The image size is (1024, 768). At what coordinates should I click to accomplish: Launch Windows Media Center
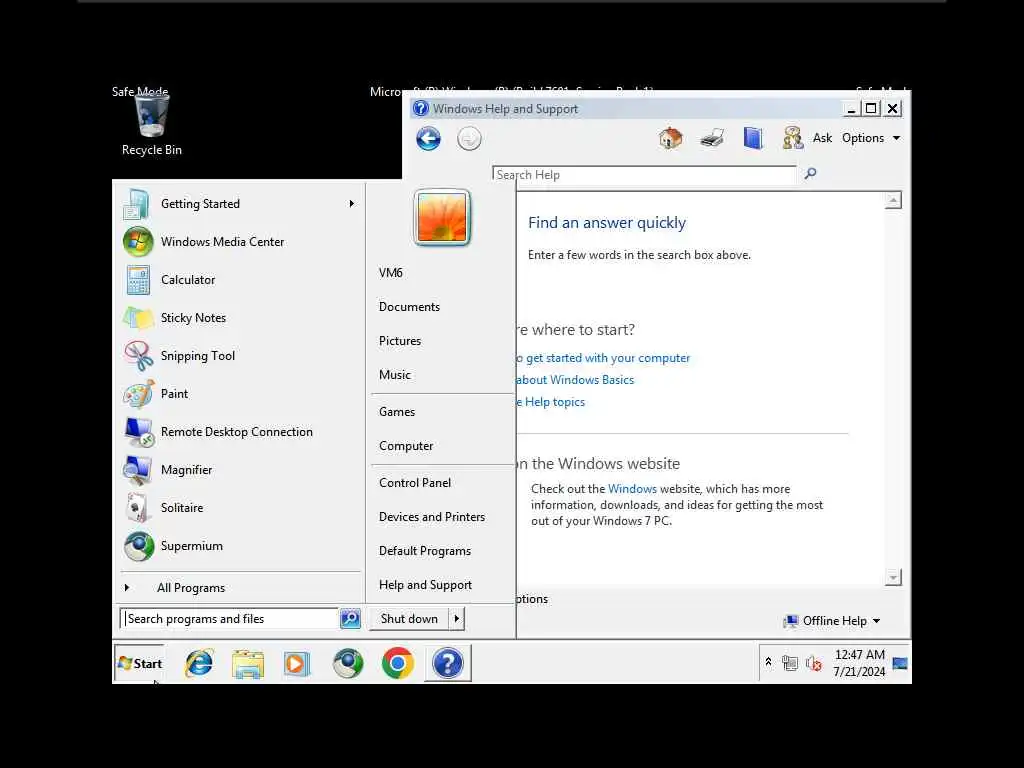[240, 242]
